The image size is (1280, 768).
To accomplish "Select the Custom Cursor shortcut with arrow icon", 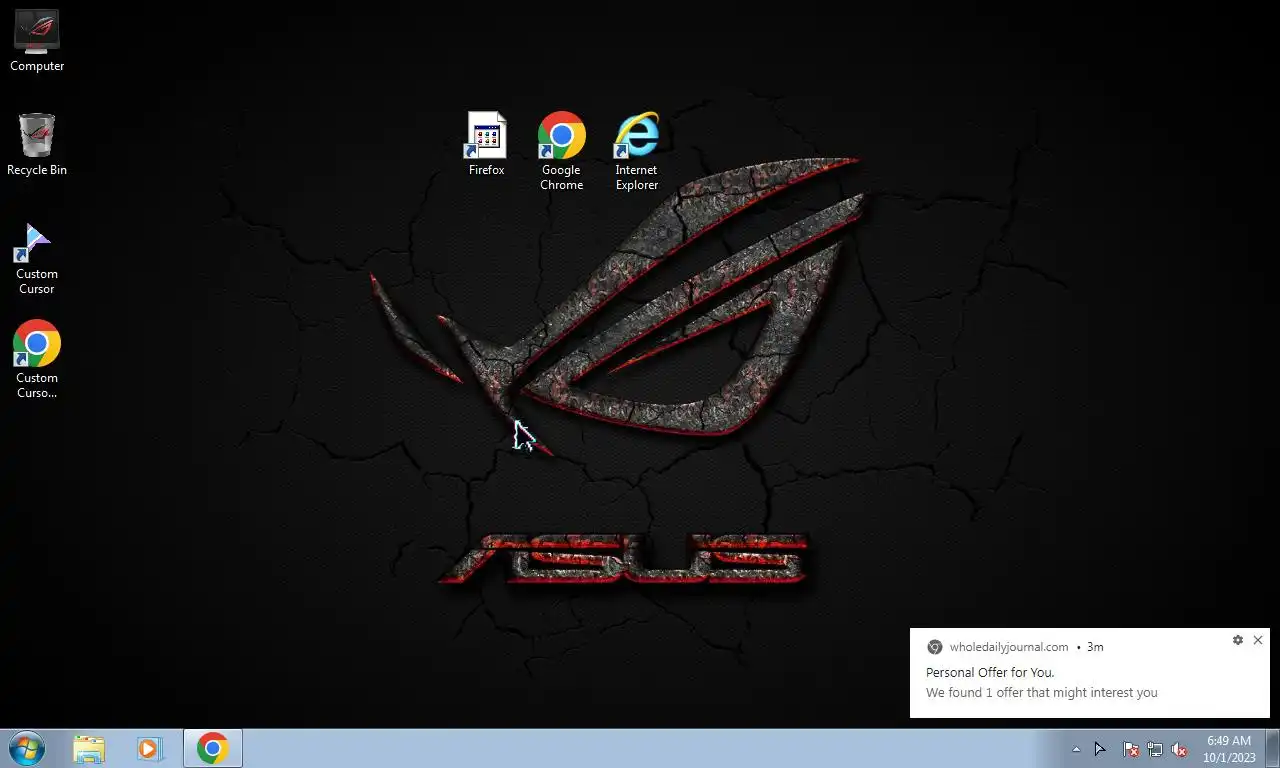I will pyautogui.click(x=37, y=258).
